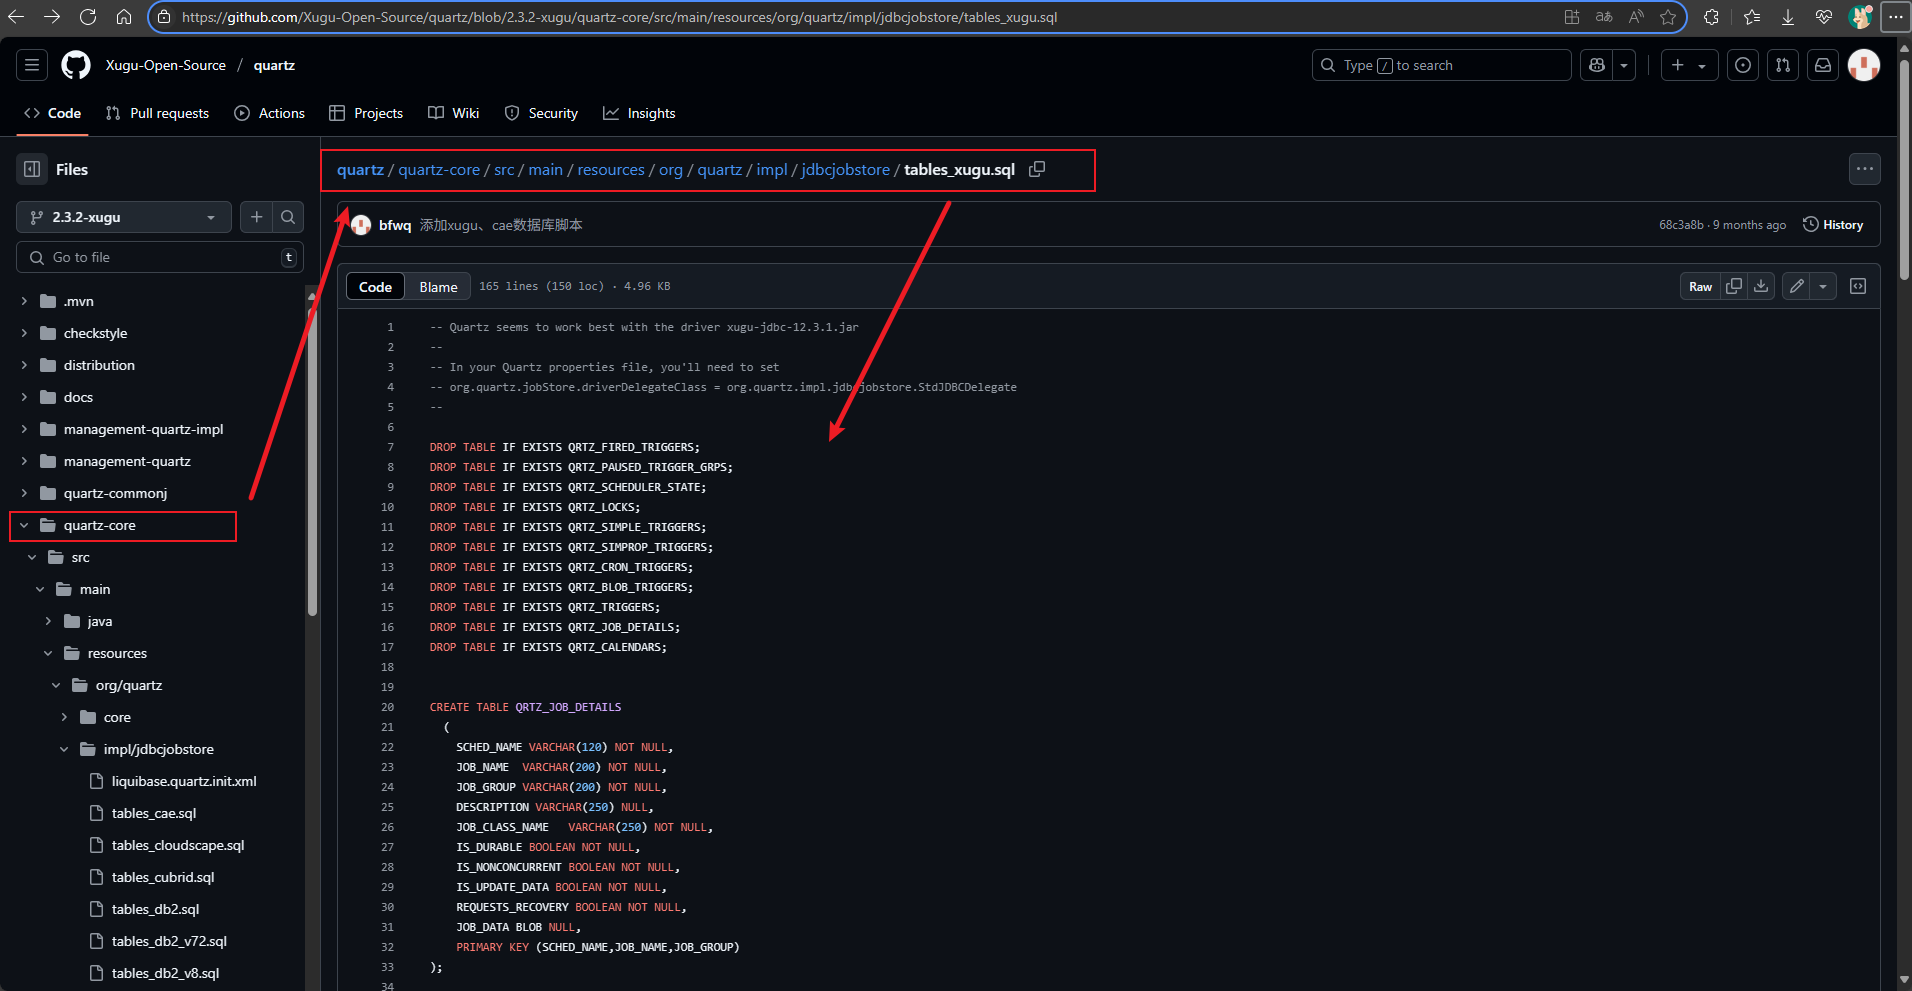Image resolution: width=1912 pixels, height=991 pixels.
Task: Switch to Blame view
Action: click(438, 287)
